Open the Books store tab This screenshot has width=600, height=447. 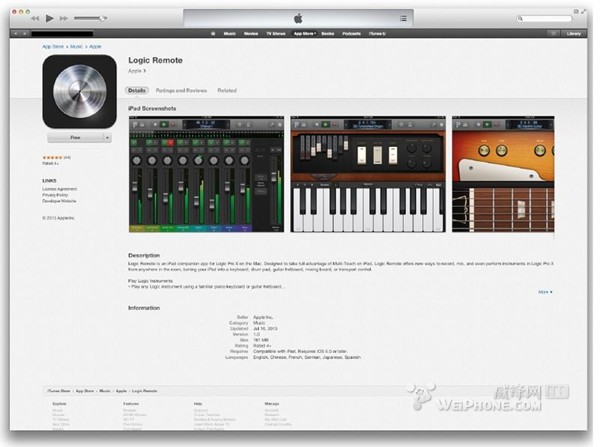pos(328,34)
